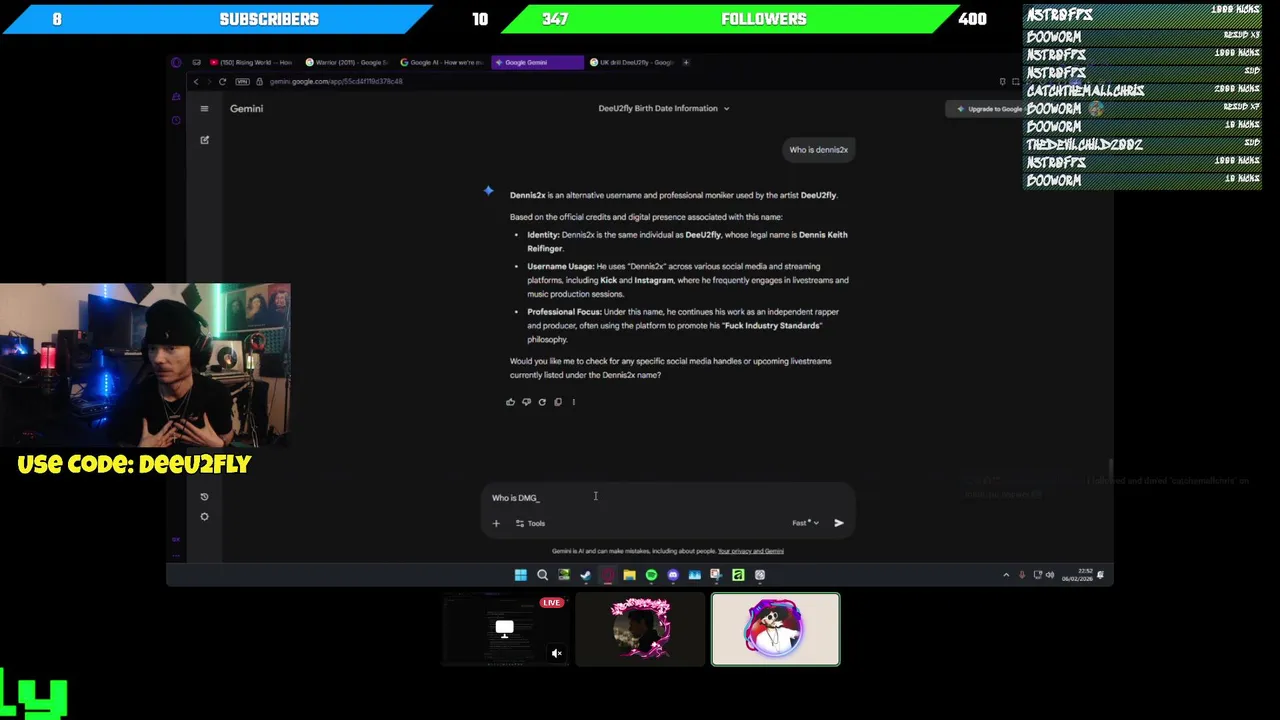The height and width of the screenshot is (720, 1280).
Task: Click the Gemini logo text in header
Action: click(246, 108)
